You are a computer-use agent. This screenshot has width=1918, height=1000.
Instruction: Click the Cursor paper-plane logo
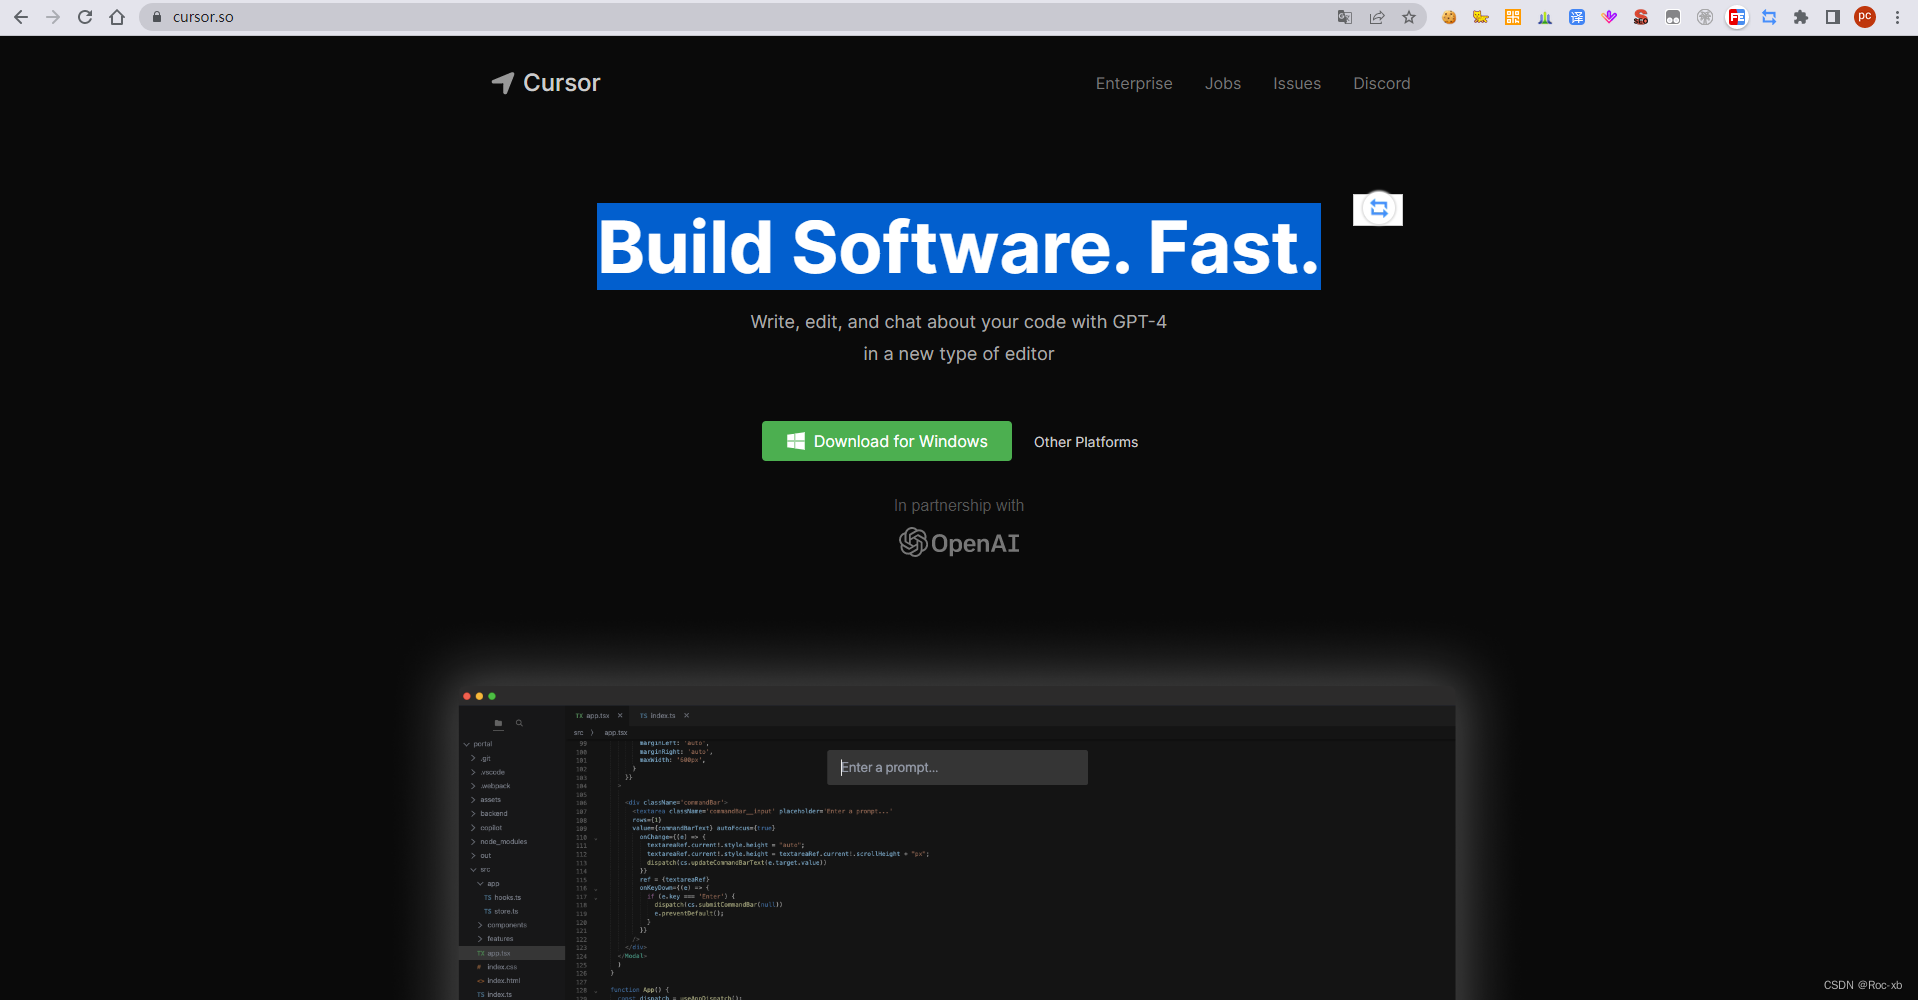click(503, 83)
